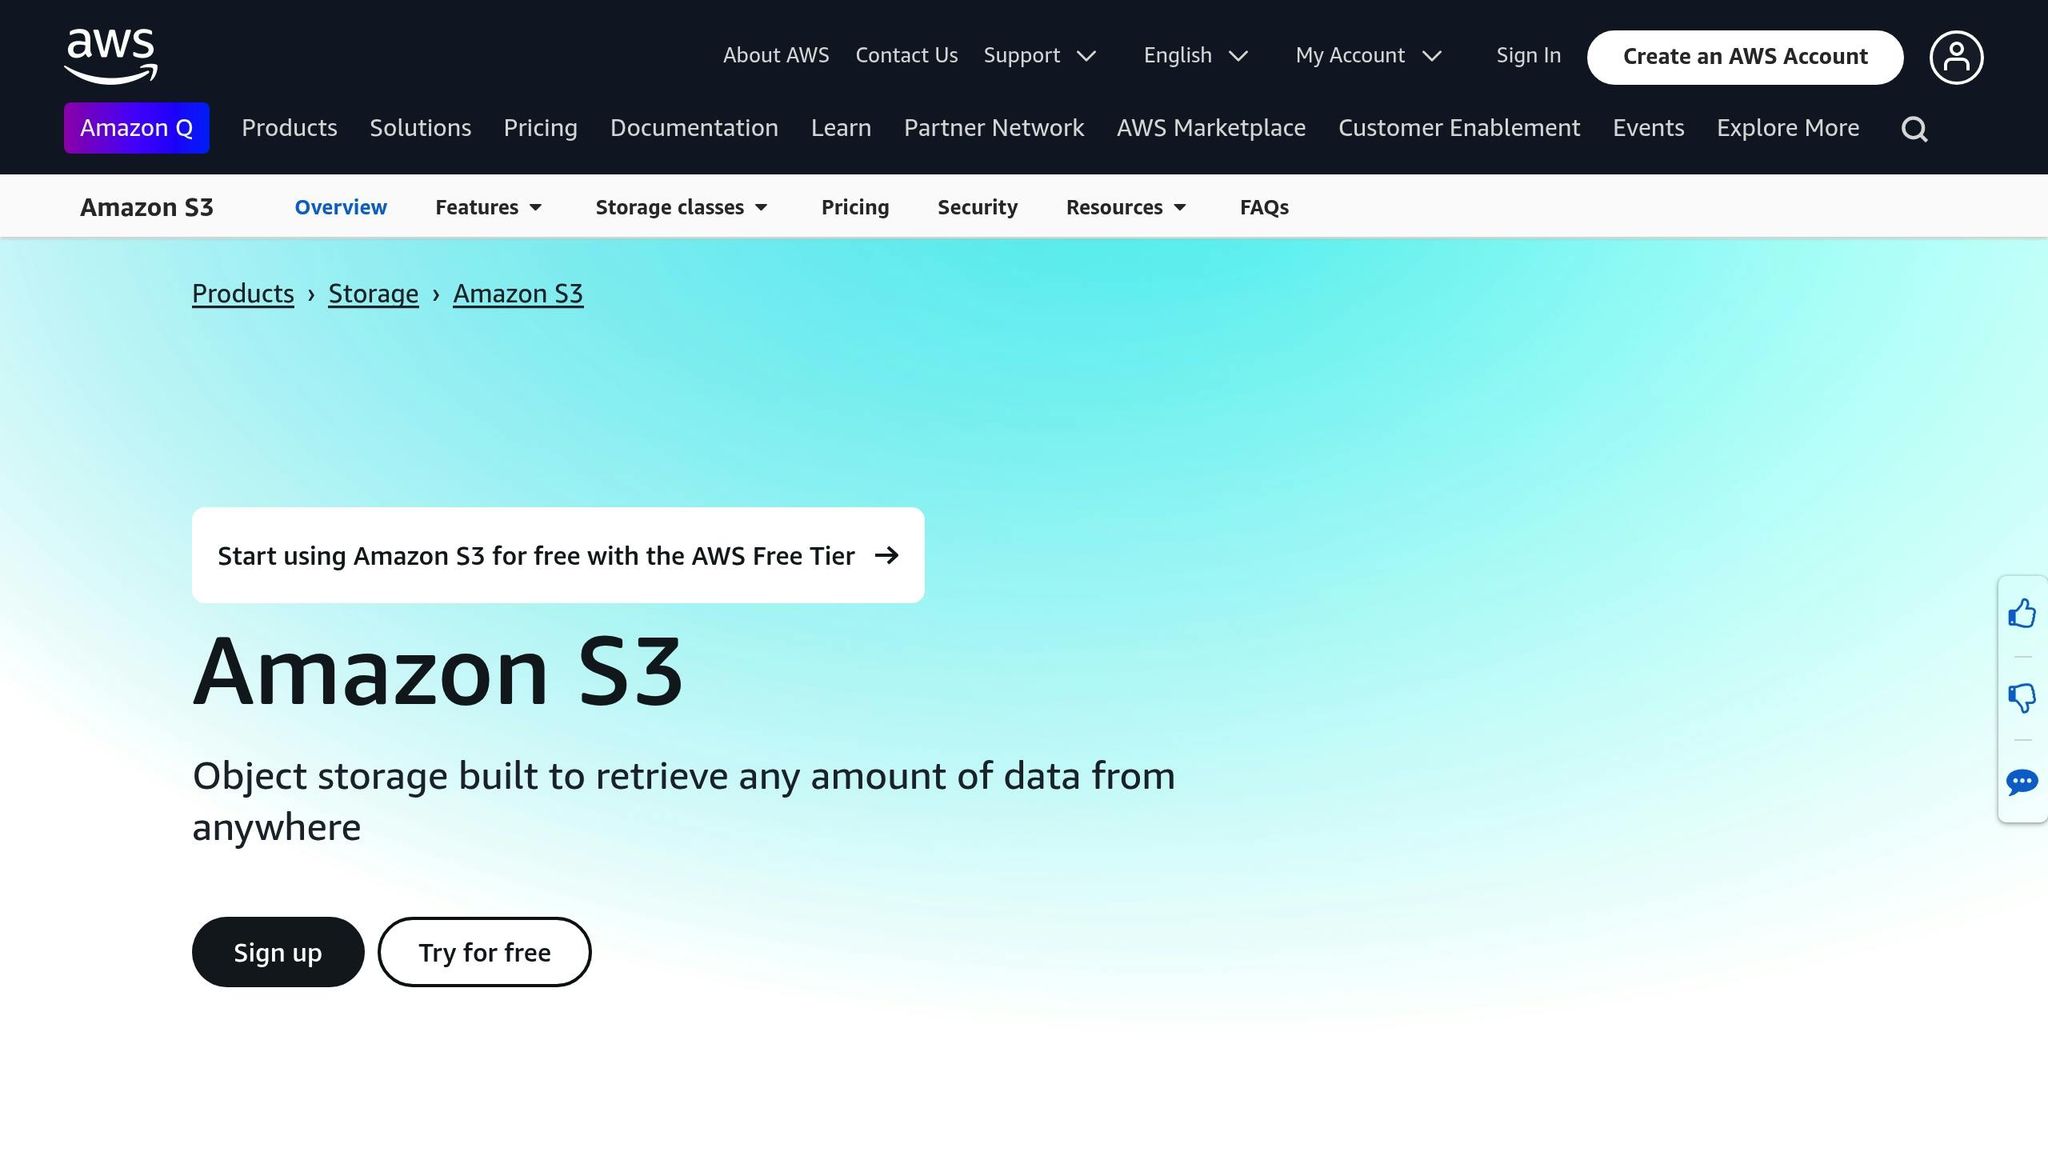Open the Products menu
This screenshot has width=2048, height=1152.
[x=289, y=128]
